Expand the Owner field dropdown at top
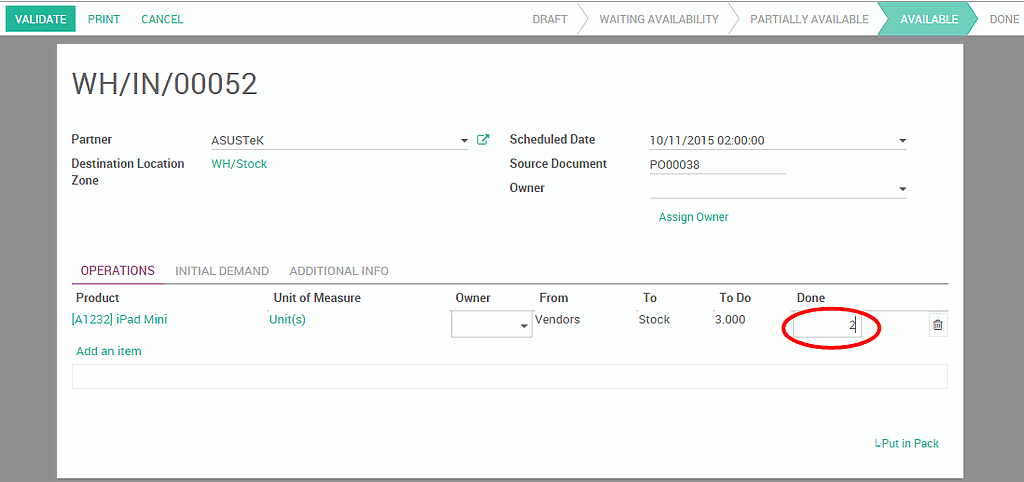 [x=902, y=189]
